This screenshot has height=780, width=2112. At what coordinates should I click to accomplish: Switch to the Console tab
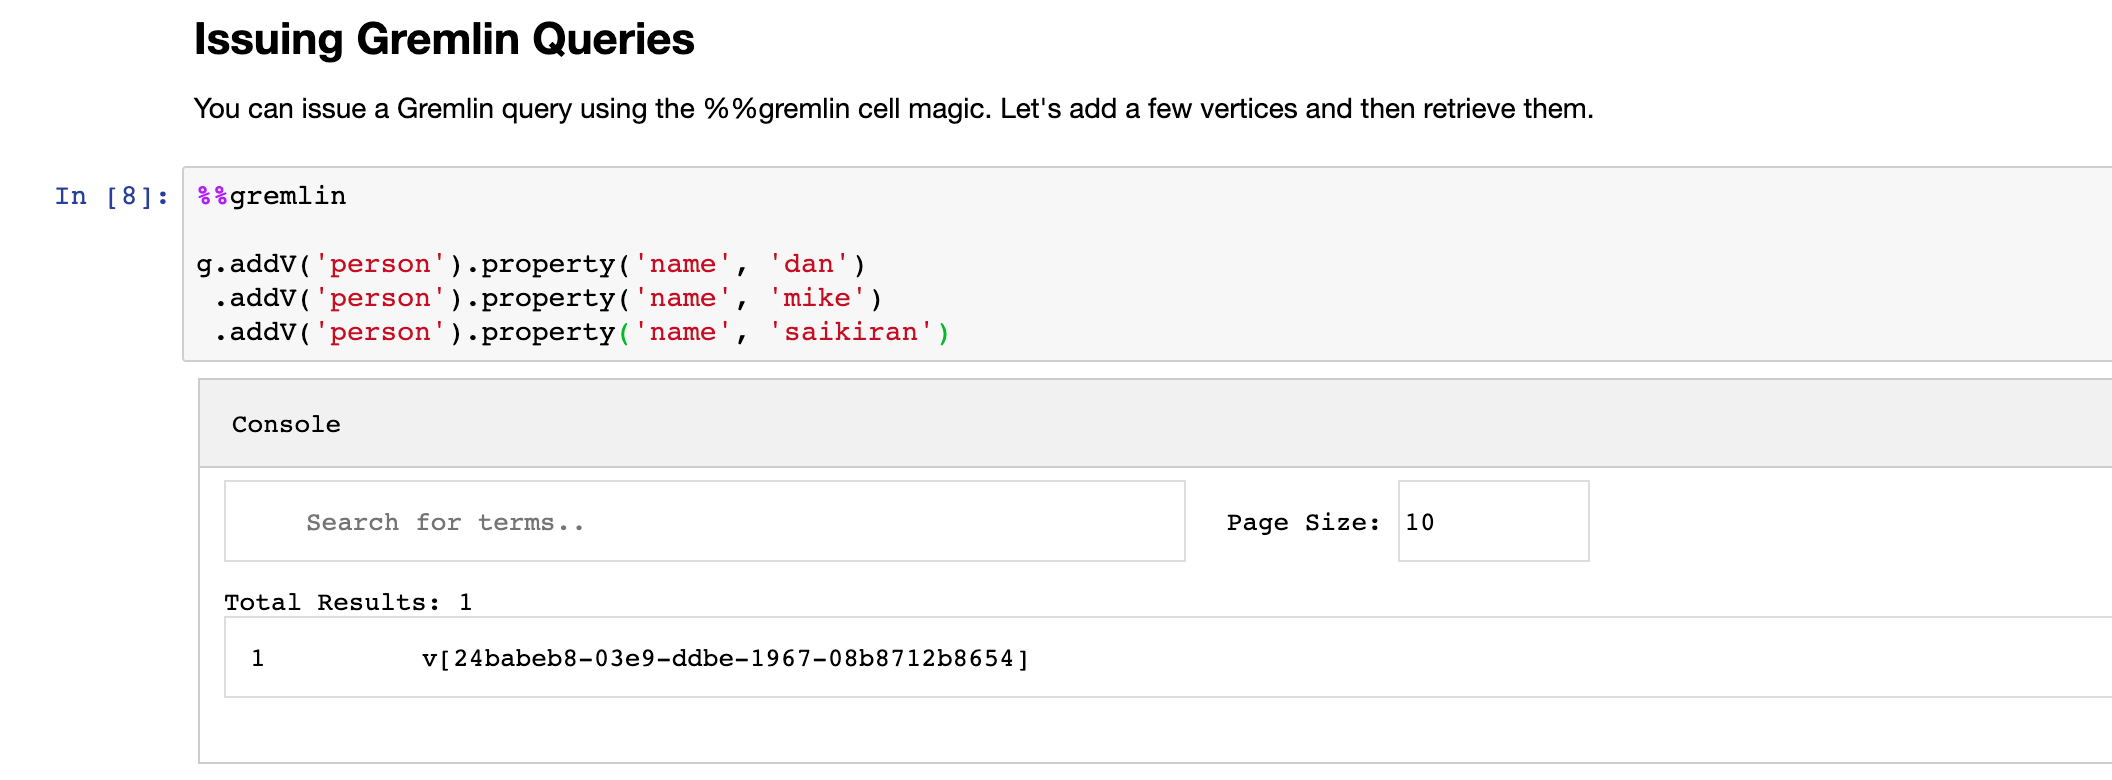click(286, 424)
